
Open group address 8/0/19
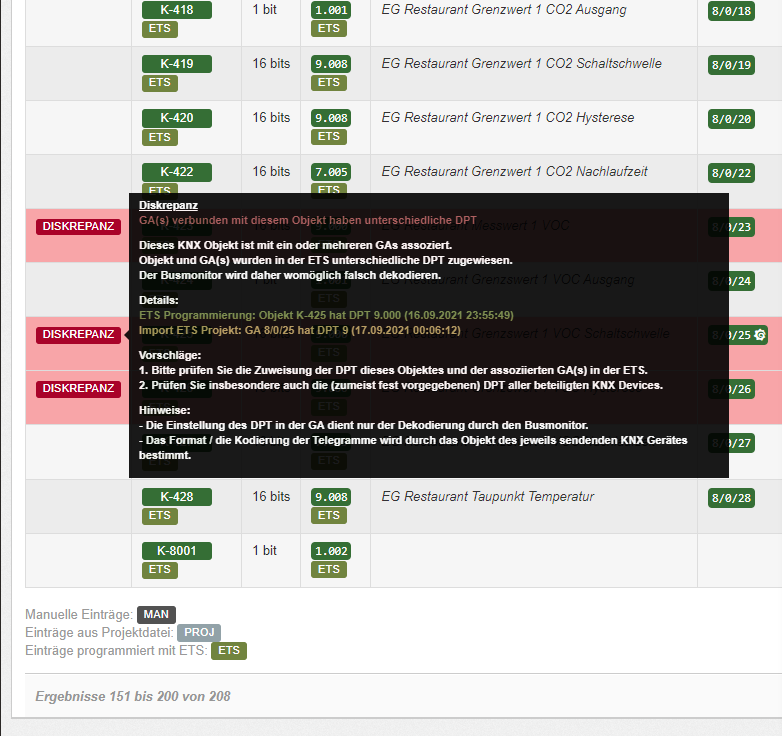click(x=731, y=65)
